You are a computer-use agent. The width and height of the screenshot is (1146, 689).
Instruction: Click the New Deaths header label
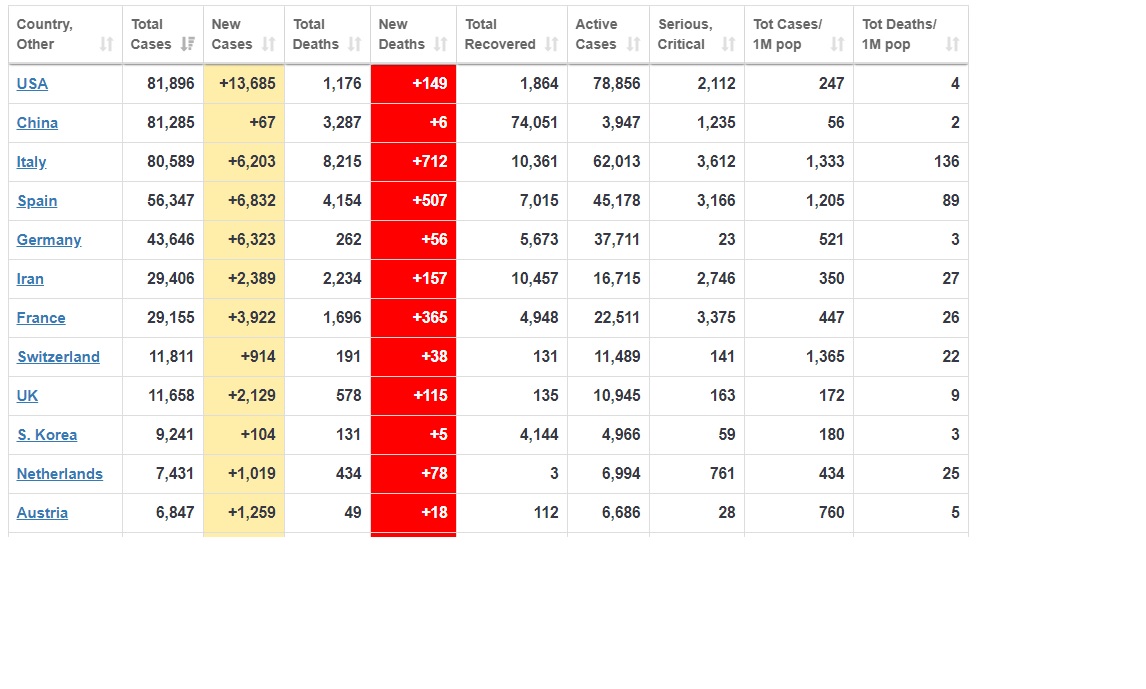click(401, 34)
